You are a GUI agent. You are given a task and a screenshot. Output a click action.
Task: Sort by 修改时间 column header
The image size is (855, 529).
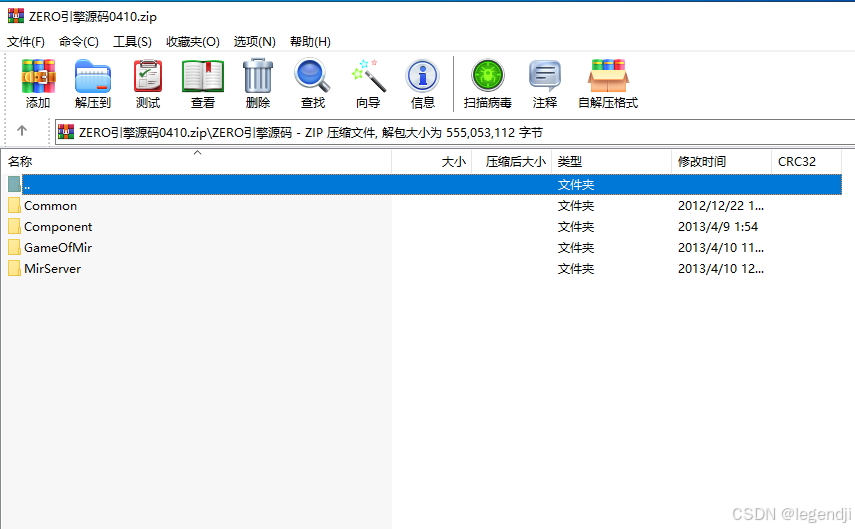[721, 161]
